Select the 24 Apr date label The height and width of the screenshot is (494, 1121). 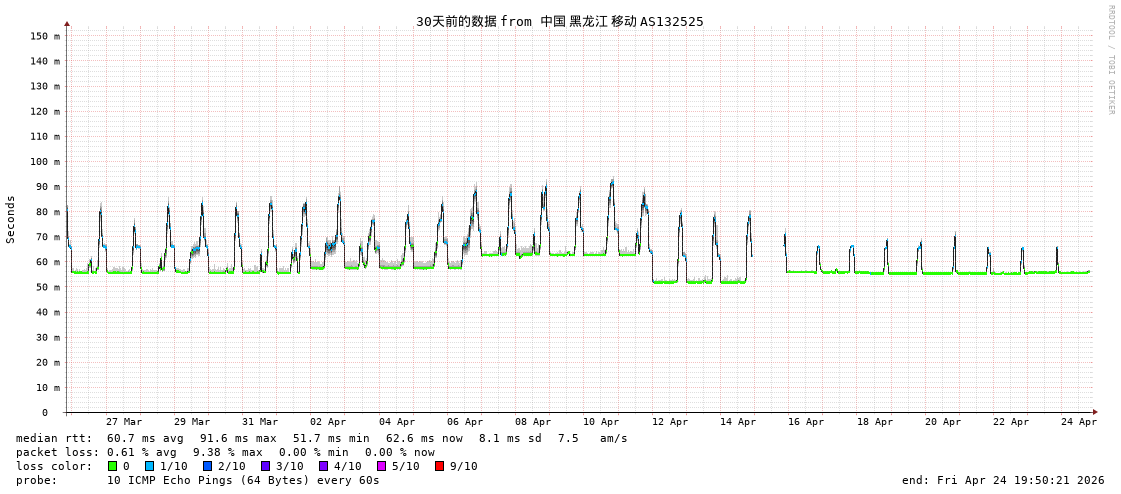[1079, 422]
